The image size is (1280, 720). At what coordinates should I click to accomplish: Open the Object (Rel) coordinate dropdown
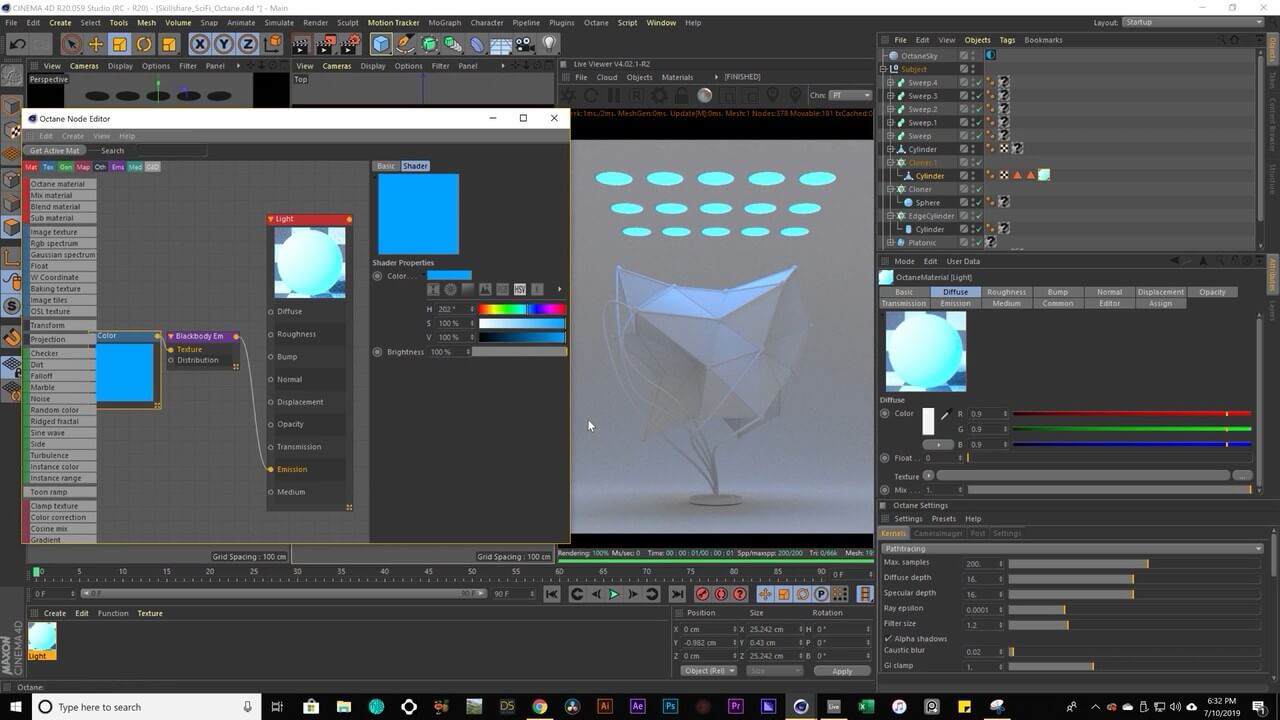pos(708,671)
